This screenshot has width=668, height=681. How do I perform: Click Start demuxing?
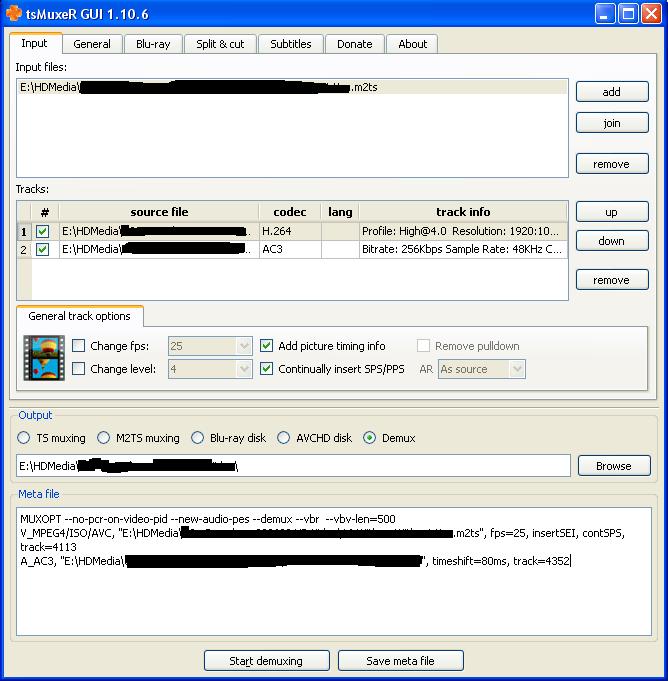(x=267, y=661)
